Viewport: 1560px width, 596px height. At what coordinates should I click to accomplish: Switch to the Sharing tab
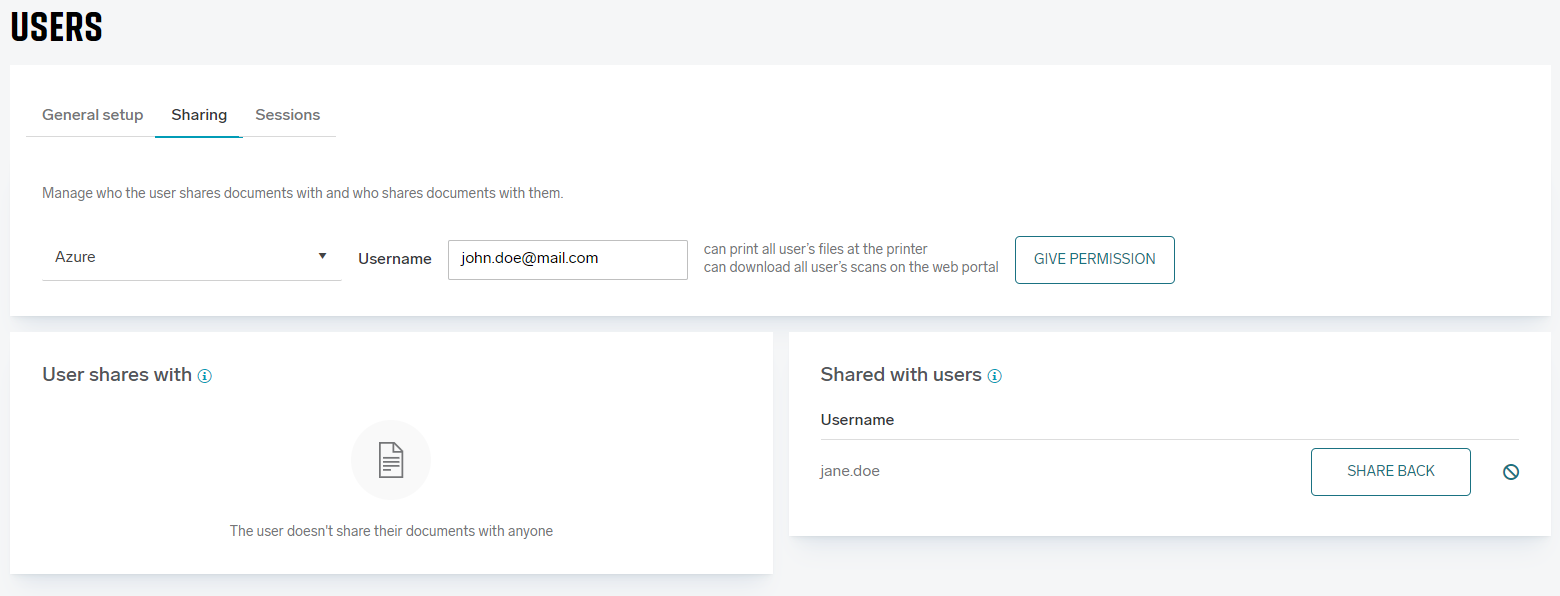tap(199, 115)
